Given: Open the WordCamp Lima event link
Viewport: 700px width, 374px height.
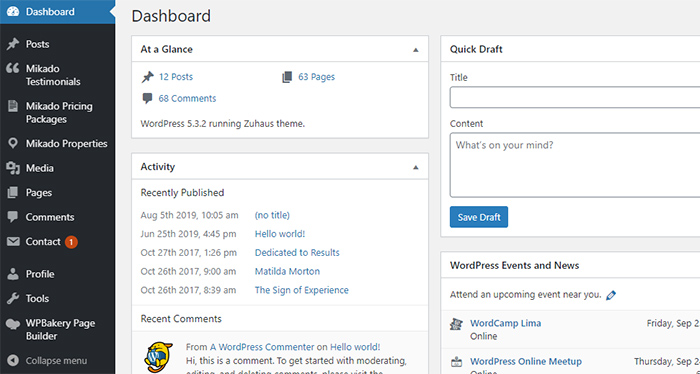Looking at the screenshot, I should pos(505,323).
